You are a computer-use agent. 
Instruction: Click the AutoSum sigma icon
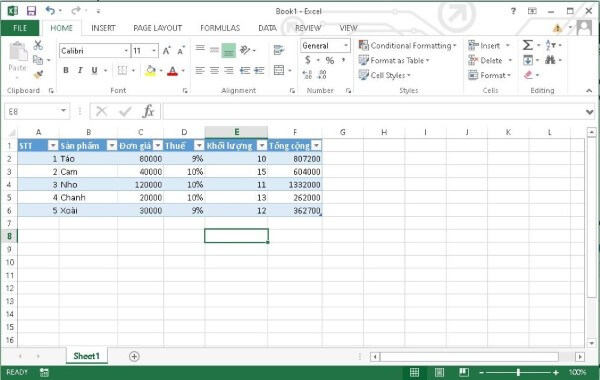528,45
